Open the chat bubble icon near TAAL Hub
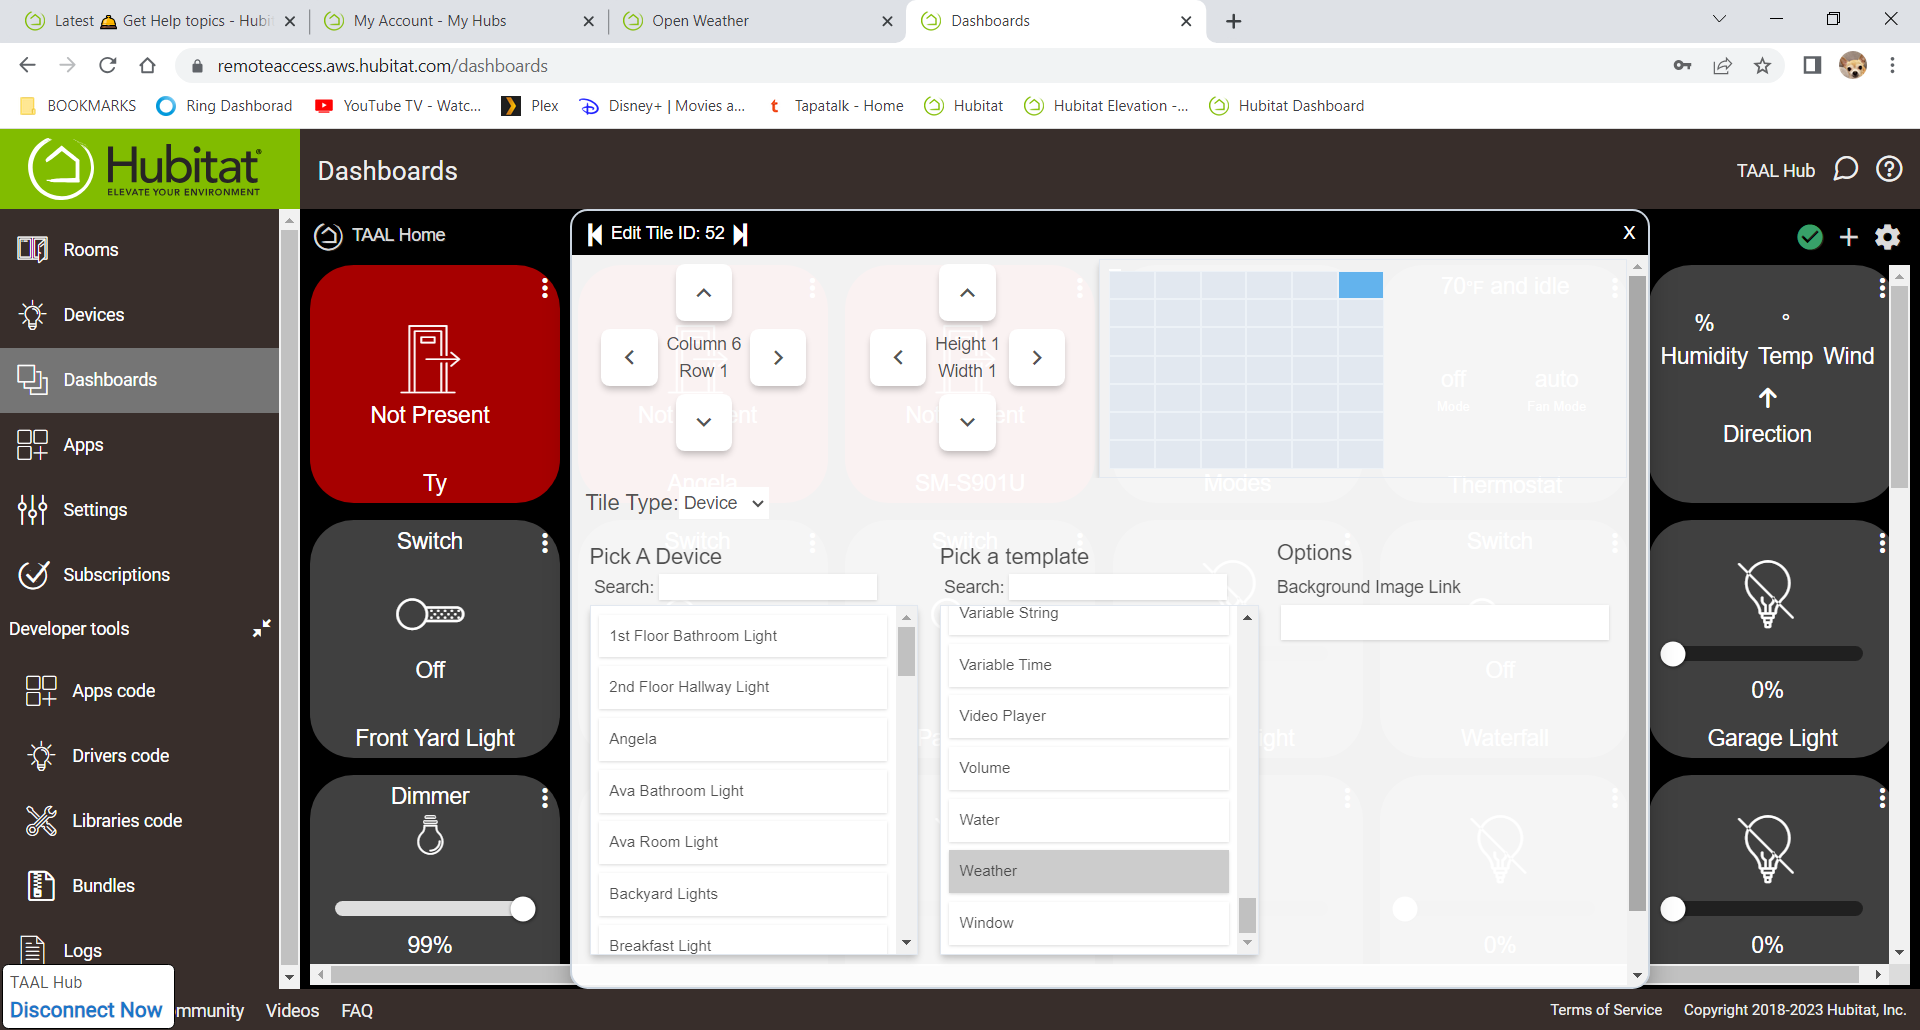Screen dimensions: 1920x1030 (x=1845, y=170)
